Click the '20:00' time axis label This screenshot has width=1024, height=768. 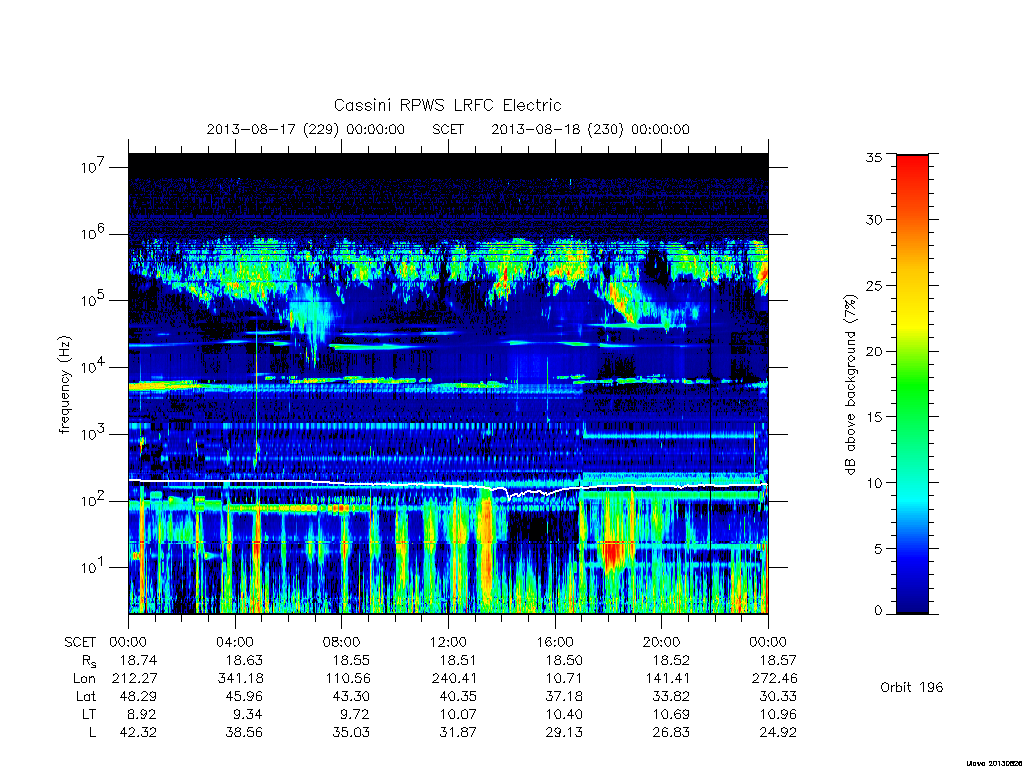662,642
